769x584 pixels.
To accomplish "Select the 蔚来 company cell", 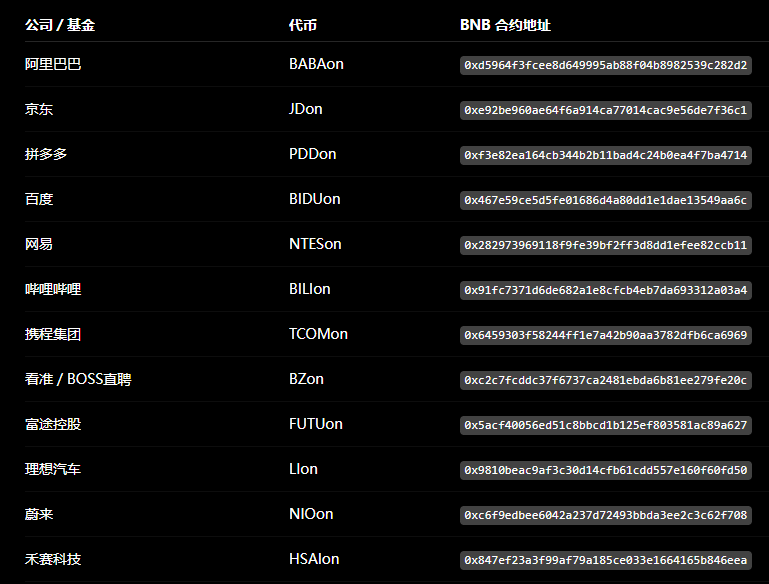I will [x=39, y=514].
